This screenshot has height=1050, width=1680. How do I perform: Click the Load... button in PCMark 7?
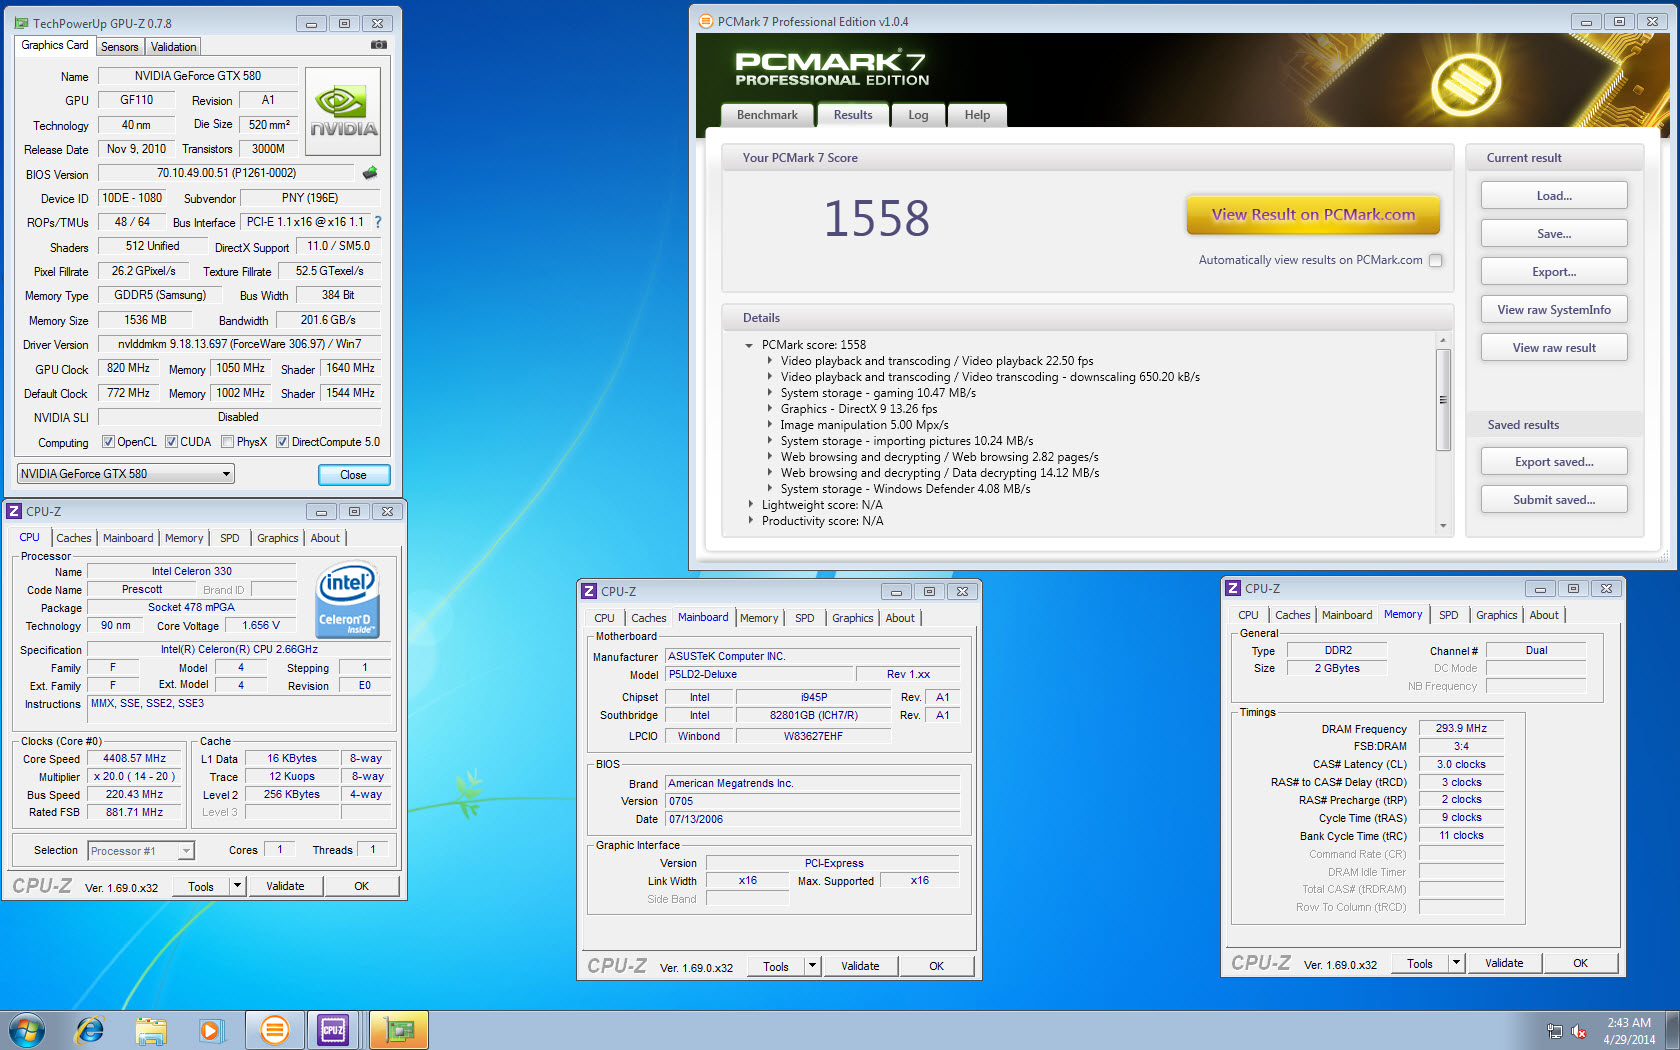click(1554, 196)
